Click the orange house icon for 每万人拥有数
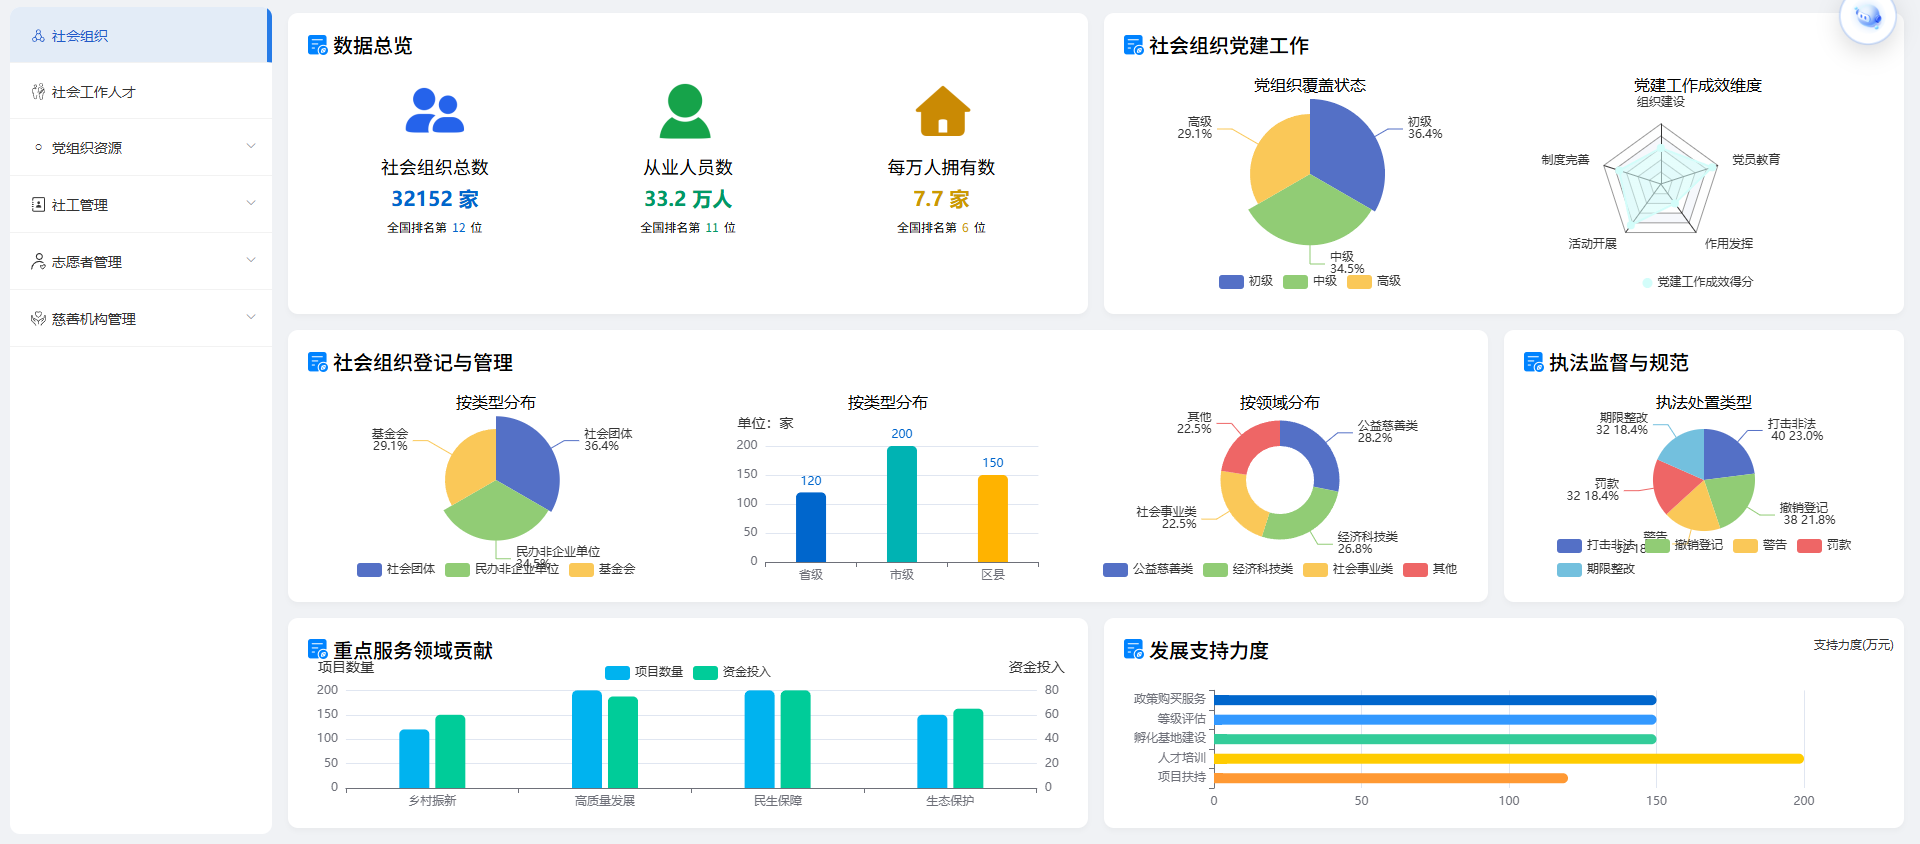Viewport: 1920px width, 844px height. [x=942, y=111]
